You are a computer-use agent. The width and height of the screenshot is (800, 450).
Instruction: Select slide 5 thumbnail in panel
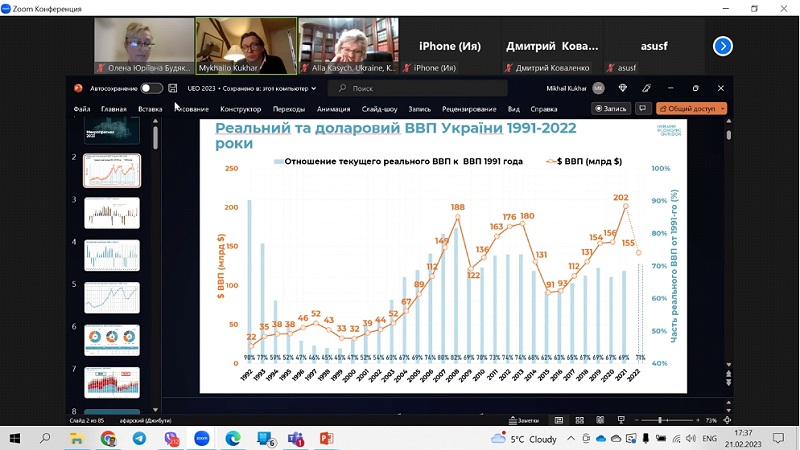coord(112,297)
